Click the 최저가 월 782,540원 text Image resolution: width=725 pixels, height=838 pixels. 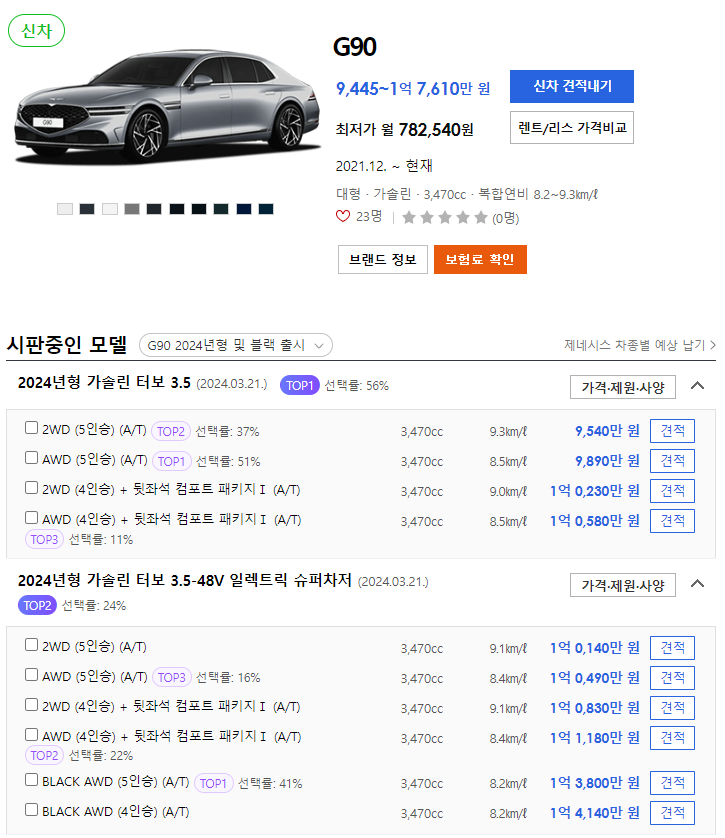(404, 129)
